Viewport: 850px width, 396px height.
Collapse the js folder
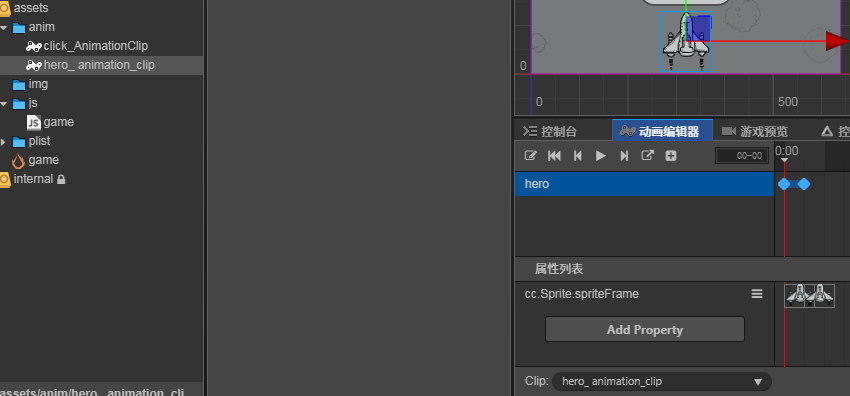(3, 103)
